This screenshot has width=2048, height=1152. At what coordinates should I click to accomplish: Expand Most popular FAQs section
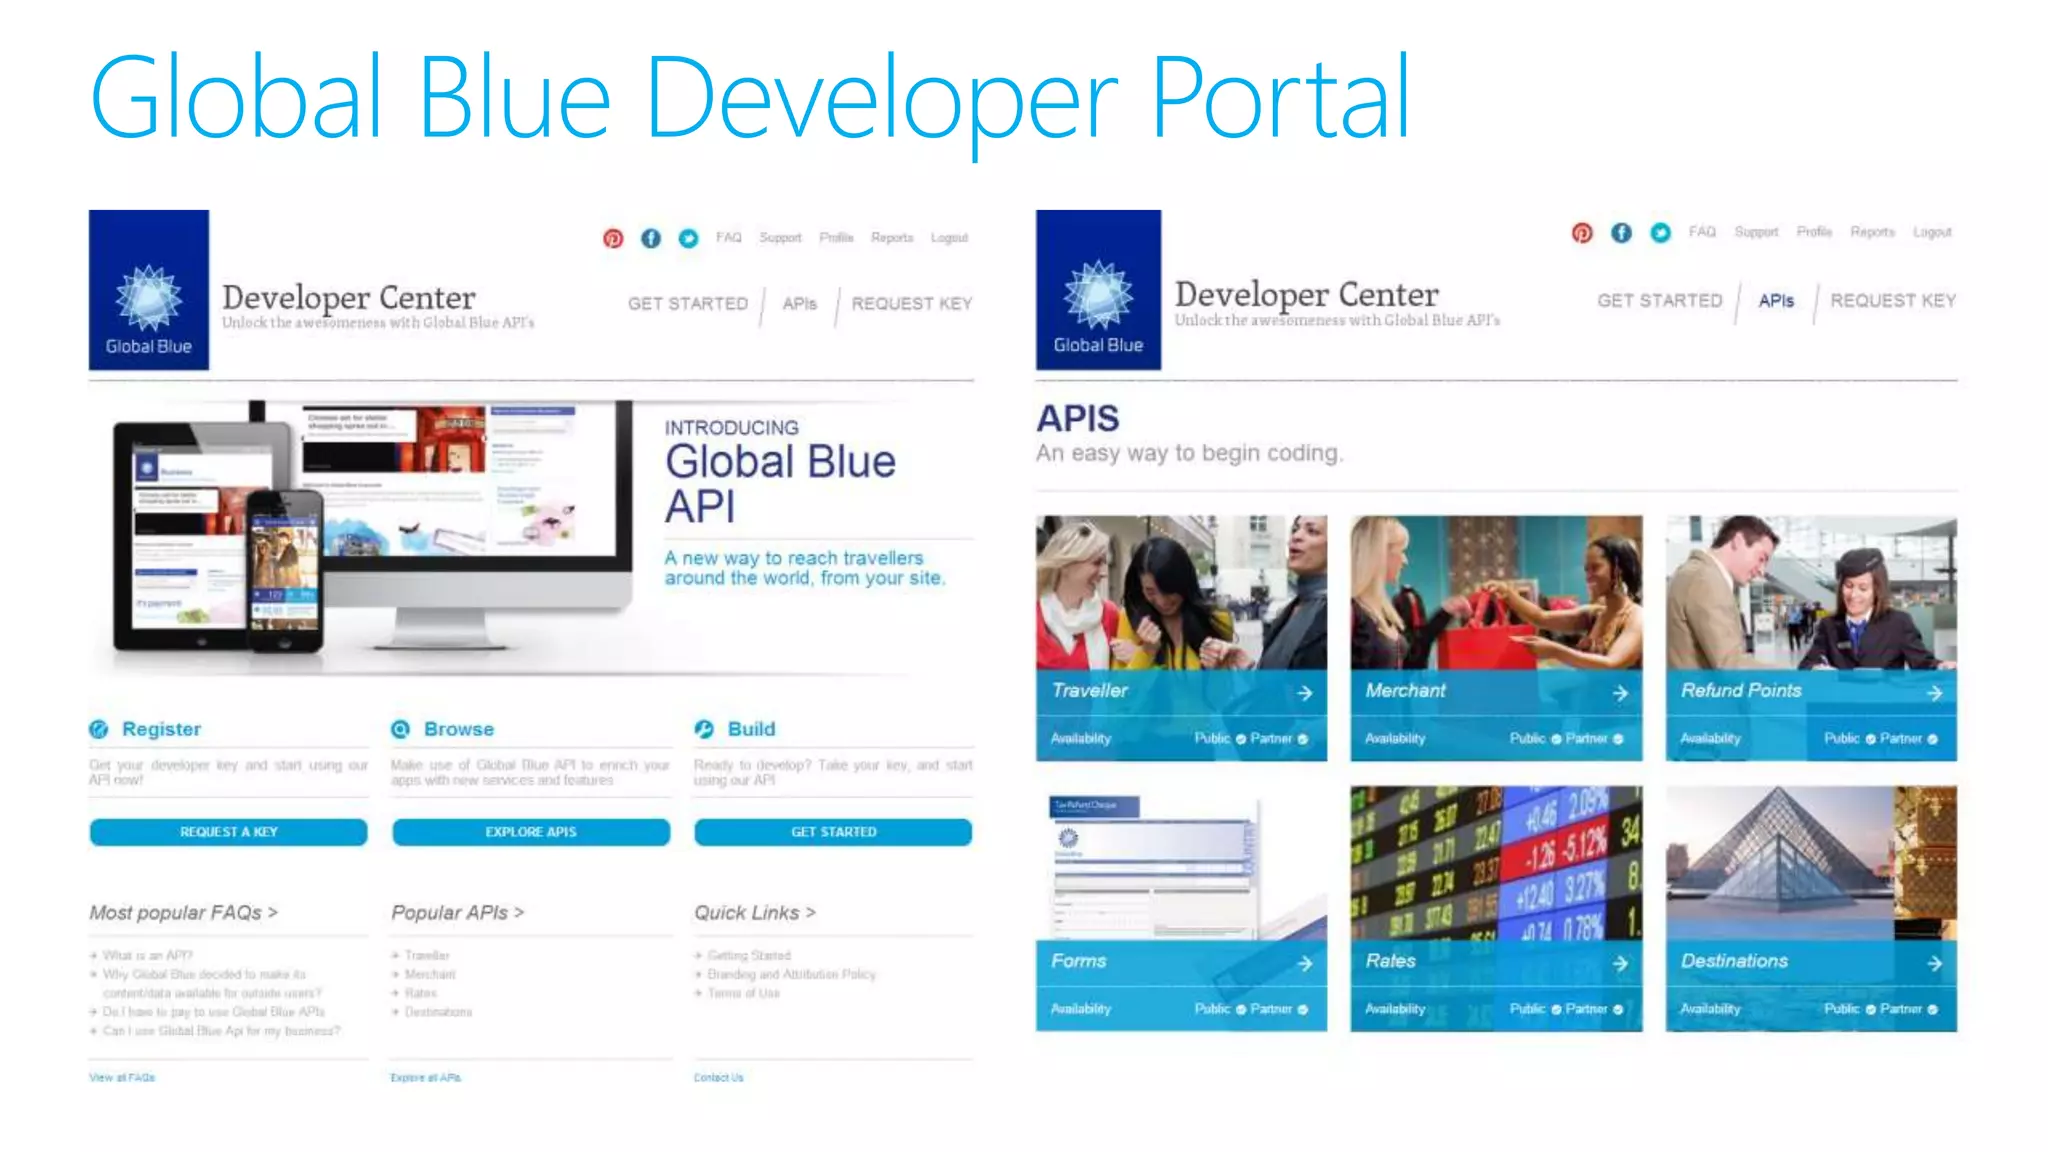coord(183,913)
